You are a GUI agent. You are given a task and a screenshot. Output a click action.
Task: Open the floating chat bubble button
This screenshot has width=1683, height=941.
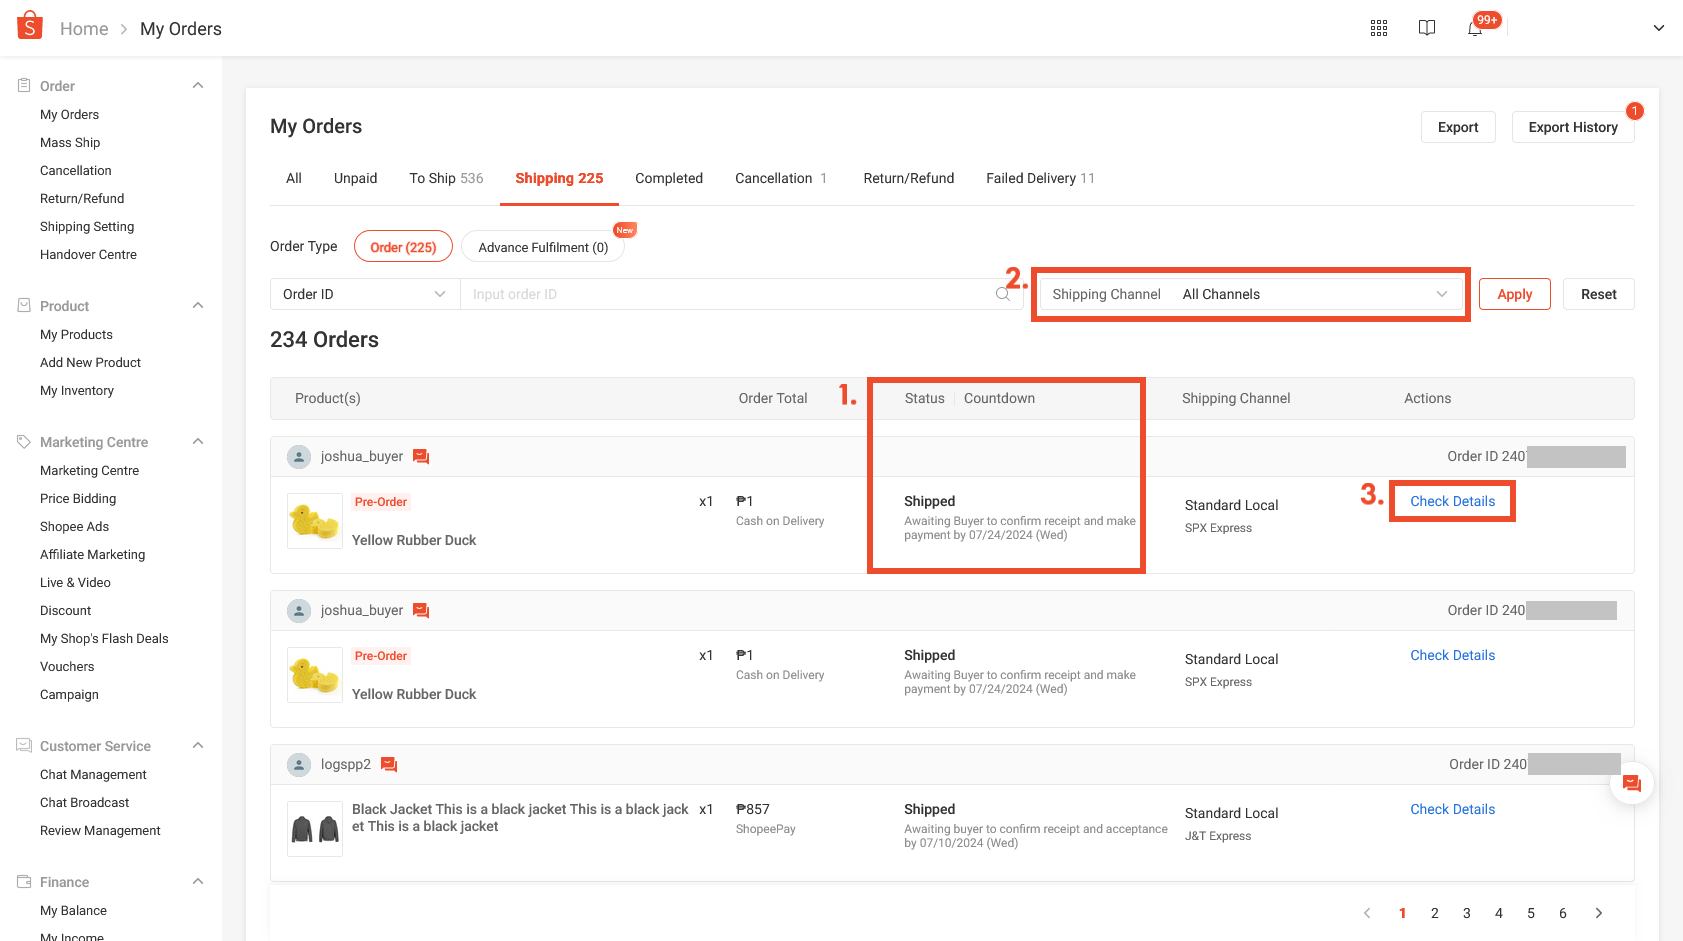(1632, 784)
